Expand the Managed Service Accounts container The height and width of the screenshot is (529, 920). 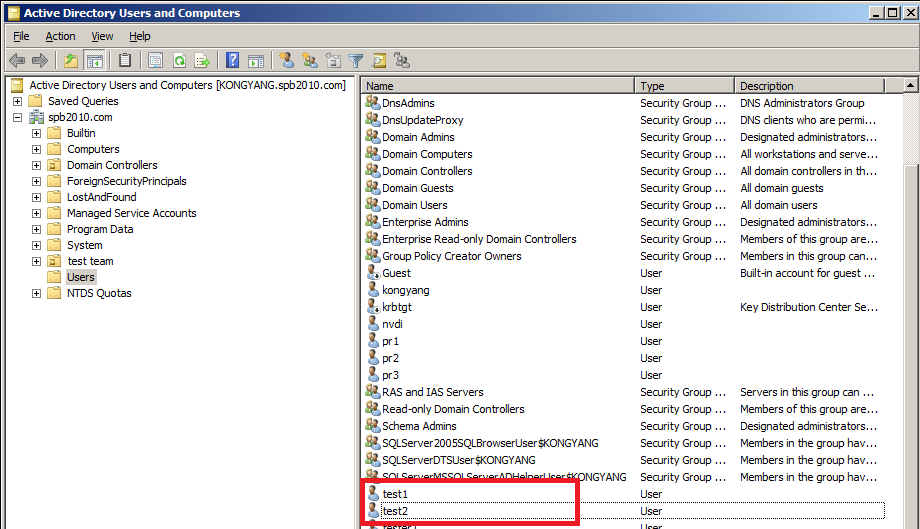click(36, 213)
